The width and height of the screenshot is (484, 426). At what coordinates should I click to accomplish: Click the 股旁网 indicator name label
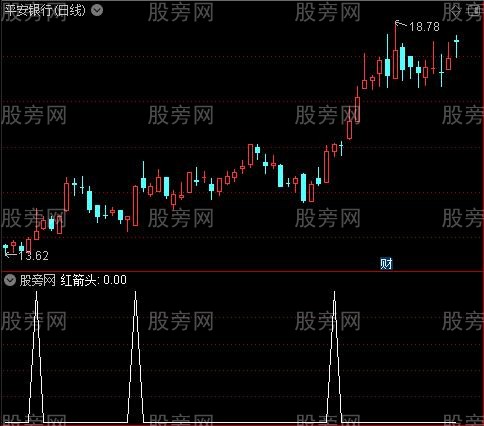click(38, 280)
